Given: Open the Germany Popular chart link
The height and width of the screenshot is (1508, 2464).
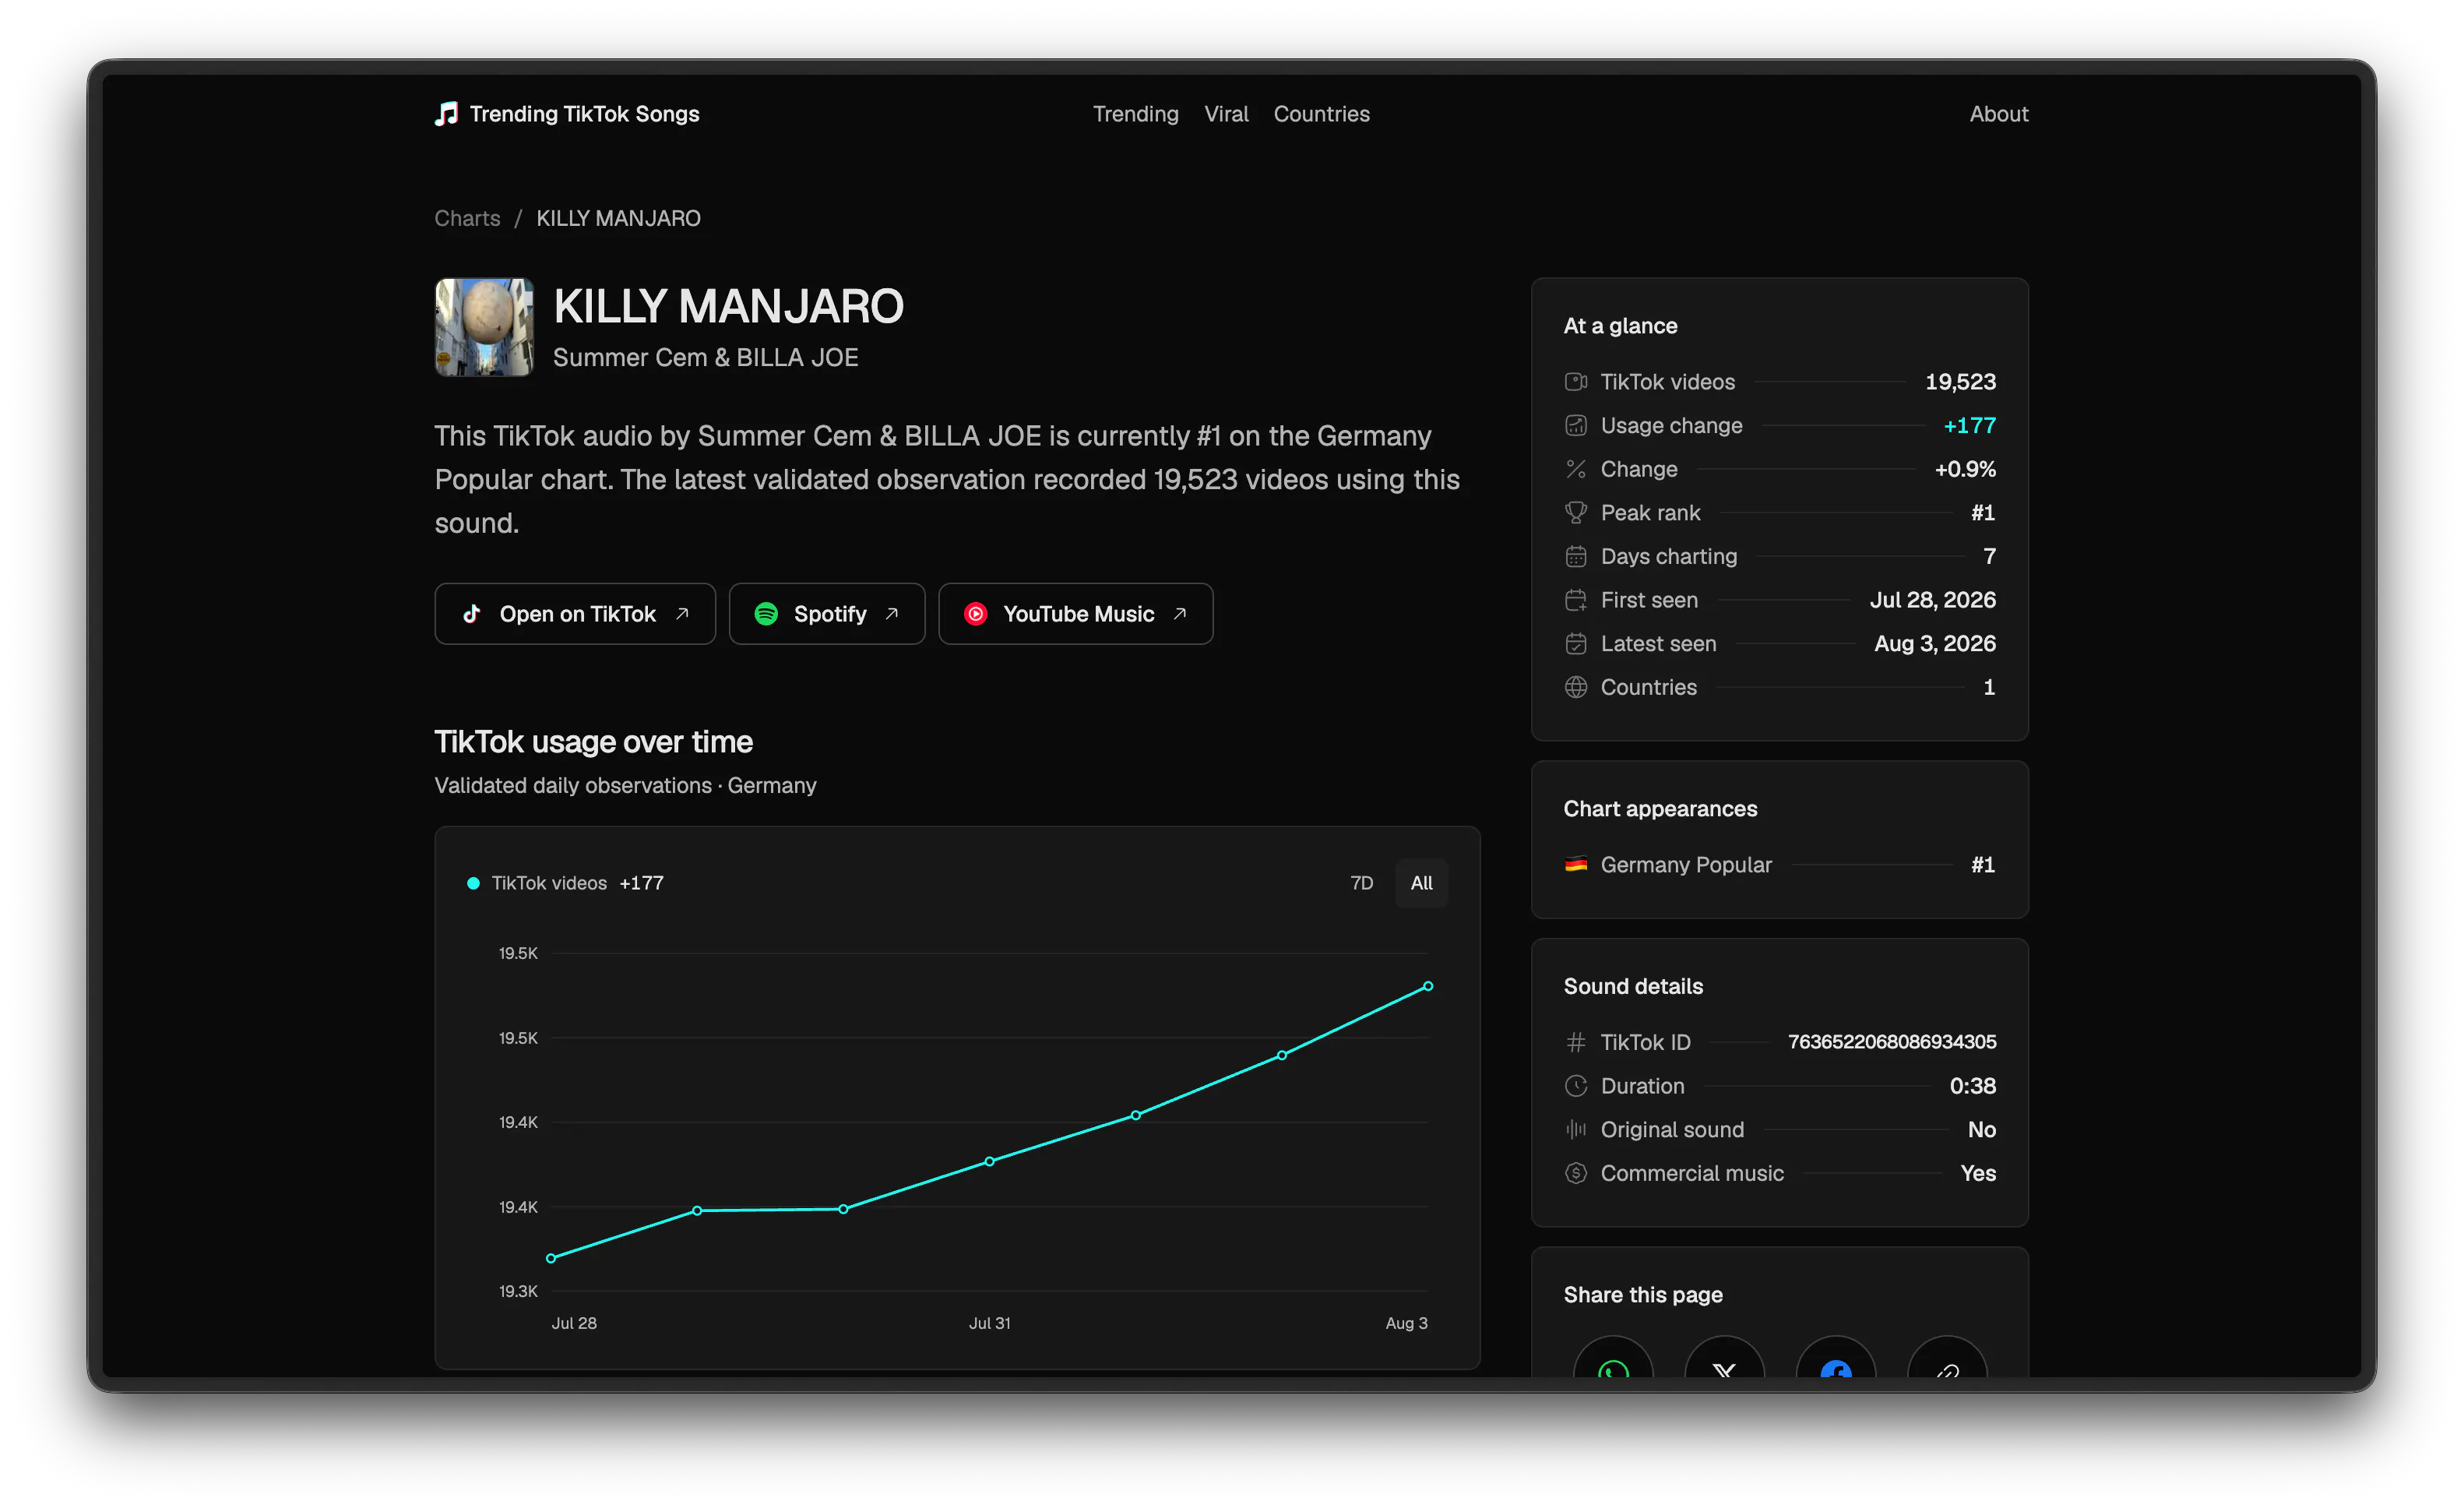Looking at the screenshot, I should coord(1686,865).
